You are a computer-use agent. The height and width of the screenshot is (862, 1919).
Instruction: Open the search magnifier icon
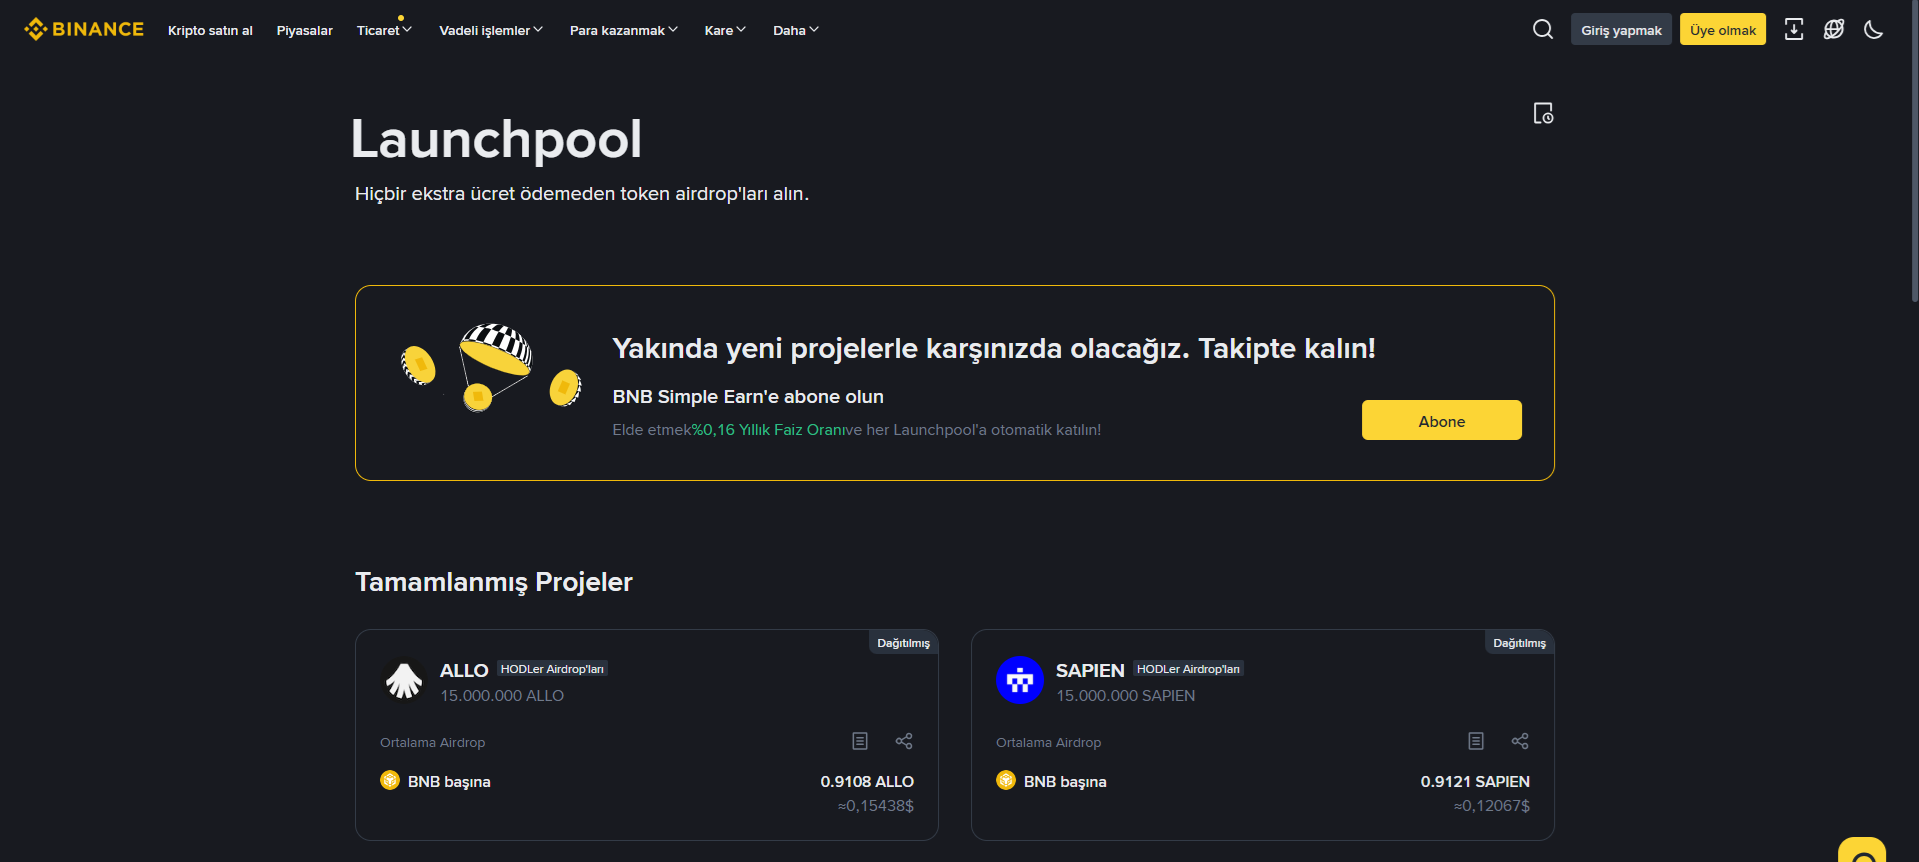click(1543, 29)
